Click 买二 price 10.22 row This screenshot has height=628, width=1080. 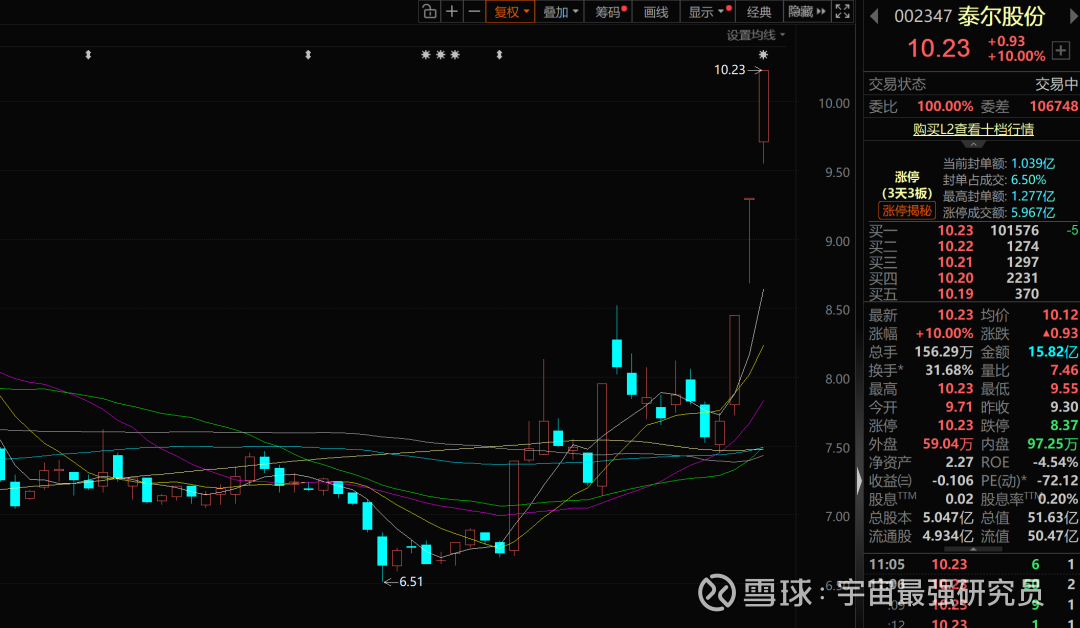tap(971, 247)
